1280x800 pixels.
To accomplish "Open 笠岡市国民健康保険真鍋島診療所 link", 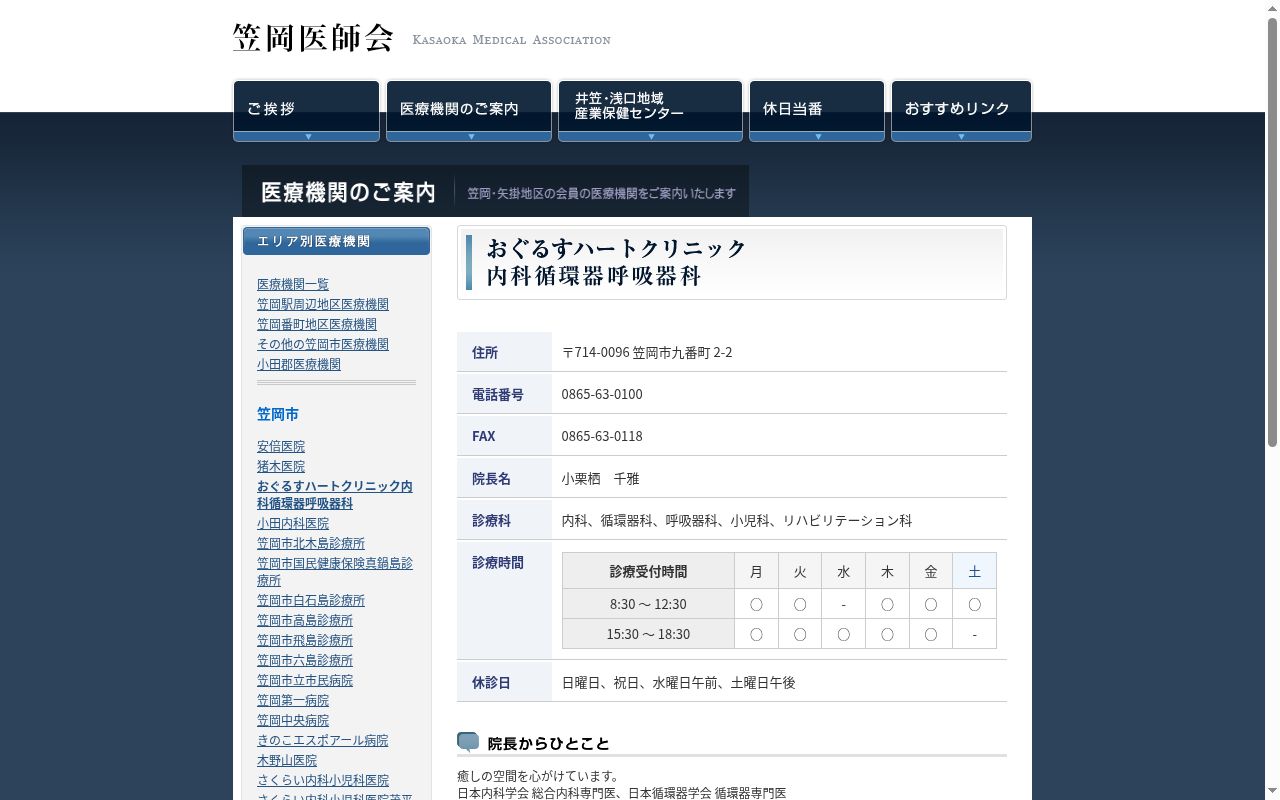I will (x=335, y=571).
